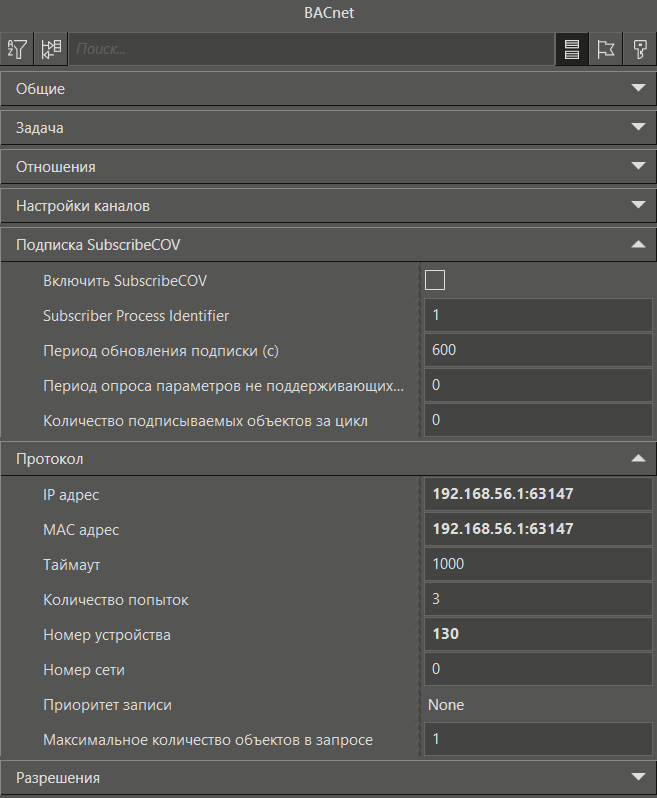Viewport: 657px width, 798px height.
Task: Click the Включить SubscribeCOV label
Action: pos(125,281)
